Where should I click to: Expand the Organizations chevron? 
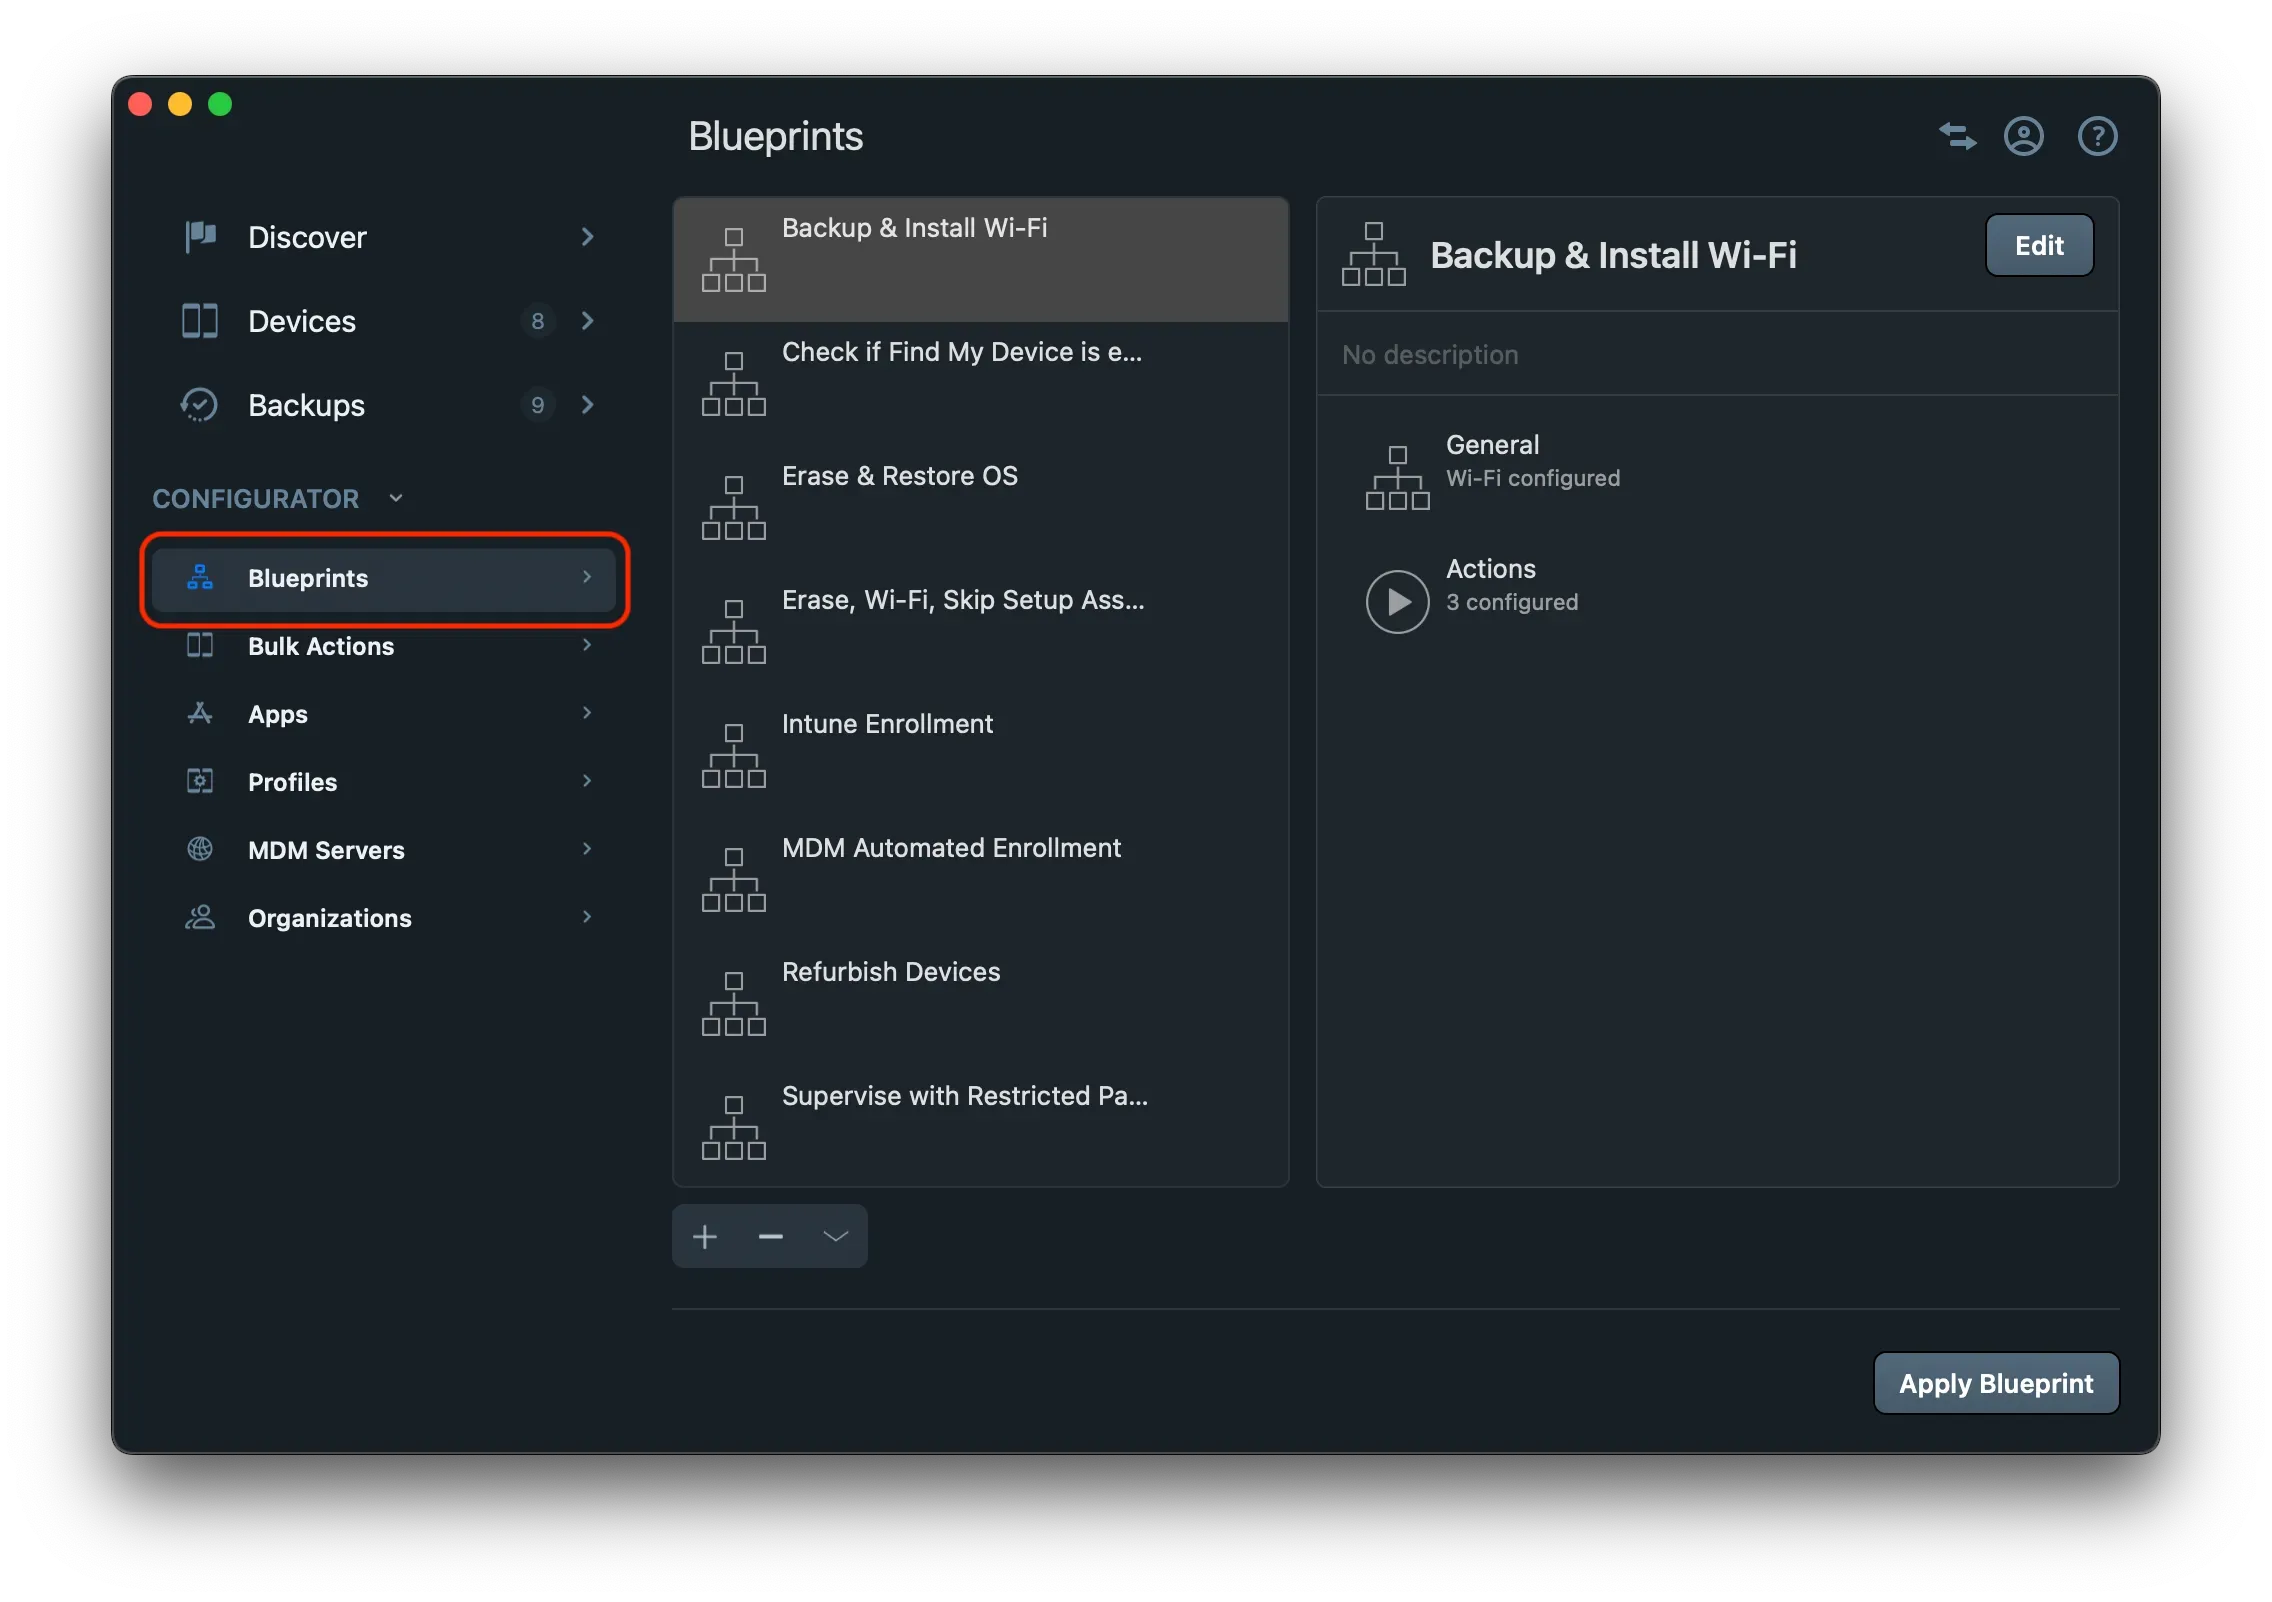[585, 917]
